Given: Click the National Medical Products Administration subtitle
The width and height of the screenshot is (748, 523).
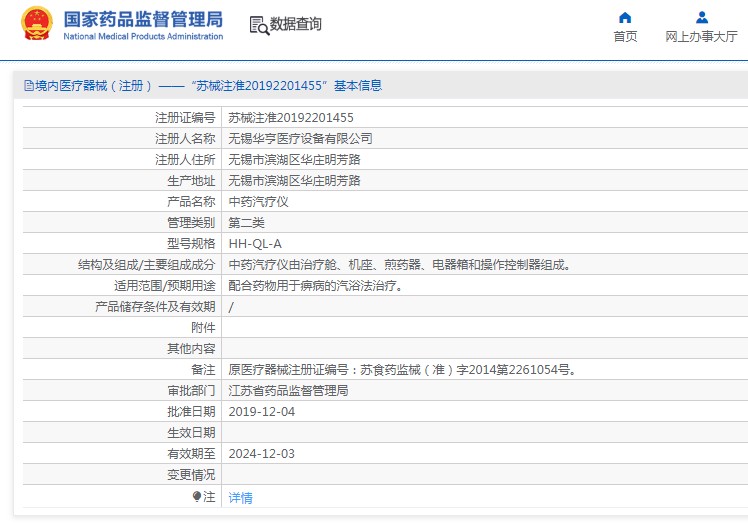Looking at the screenshot, I should [143, 36].
